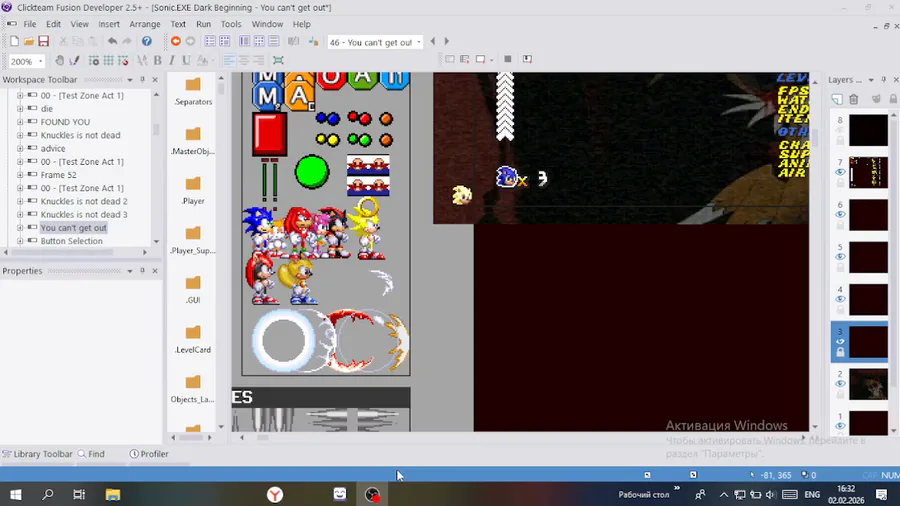Run project with orange arrow icon

176,41
